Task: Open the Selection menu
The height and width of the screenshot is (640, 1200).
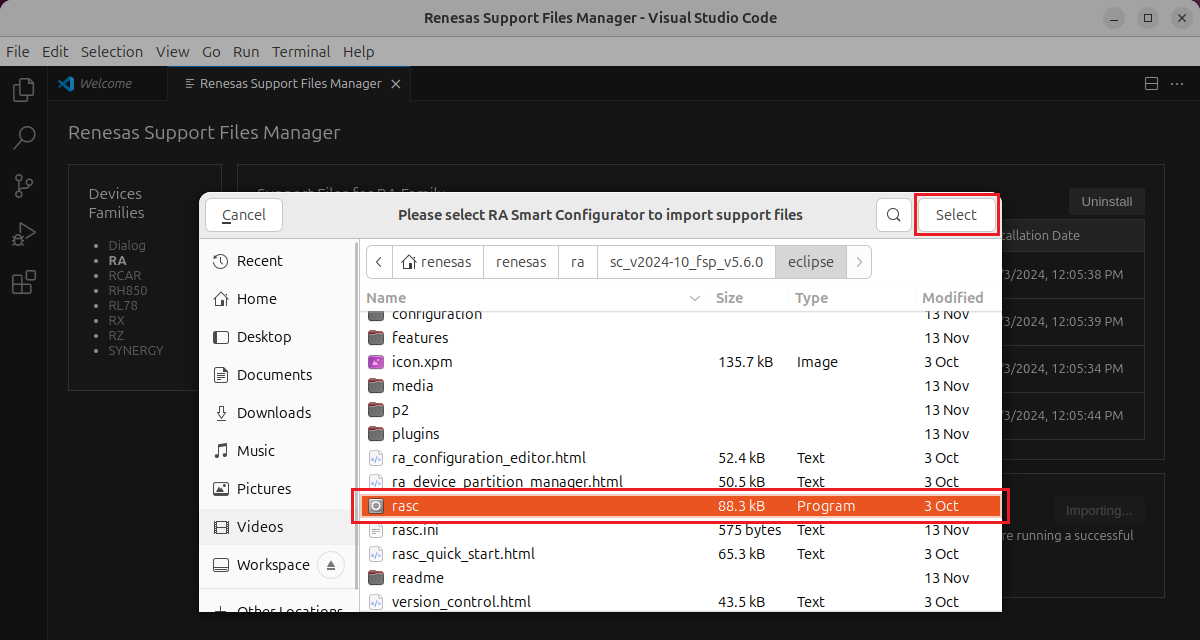Action: tap(112, 52)
